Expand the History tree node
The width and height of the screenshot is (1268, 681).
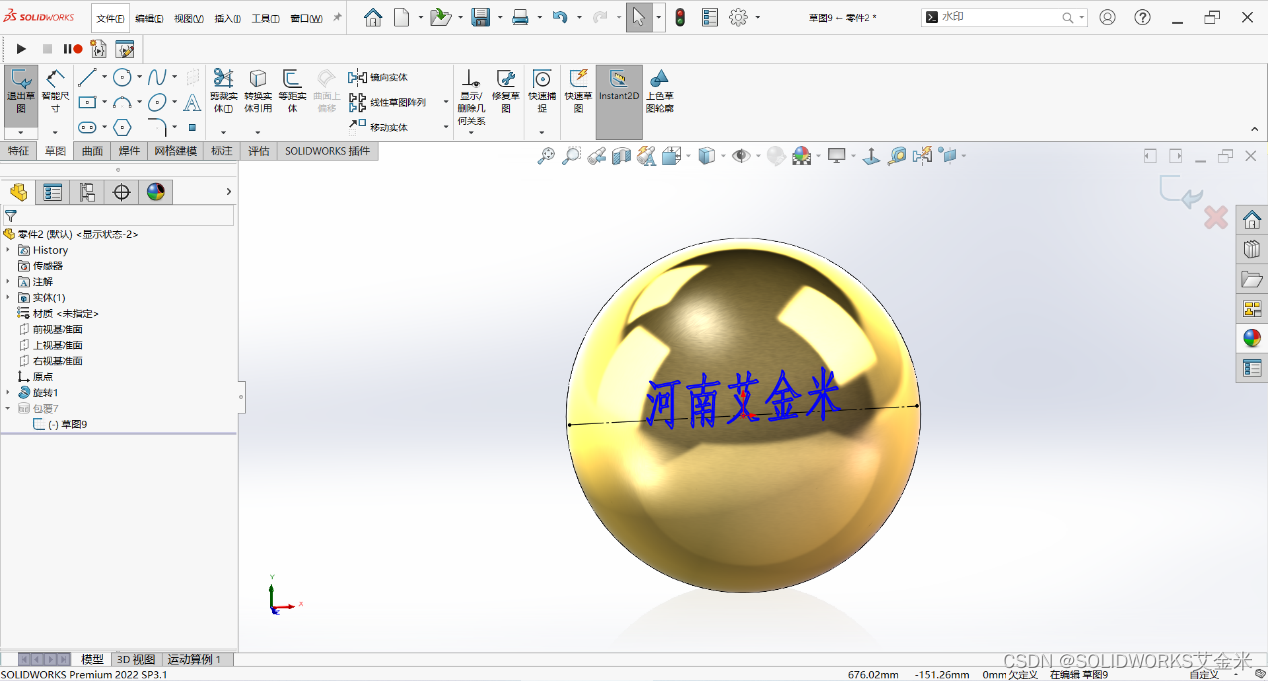coord(8,250)
